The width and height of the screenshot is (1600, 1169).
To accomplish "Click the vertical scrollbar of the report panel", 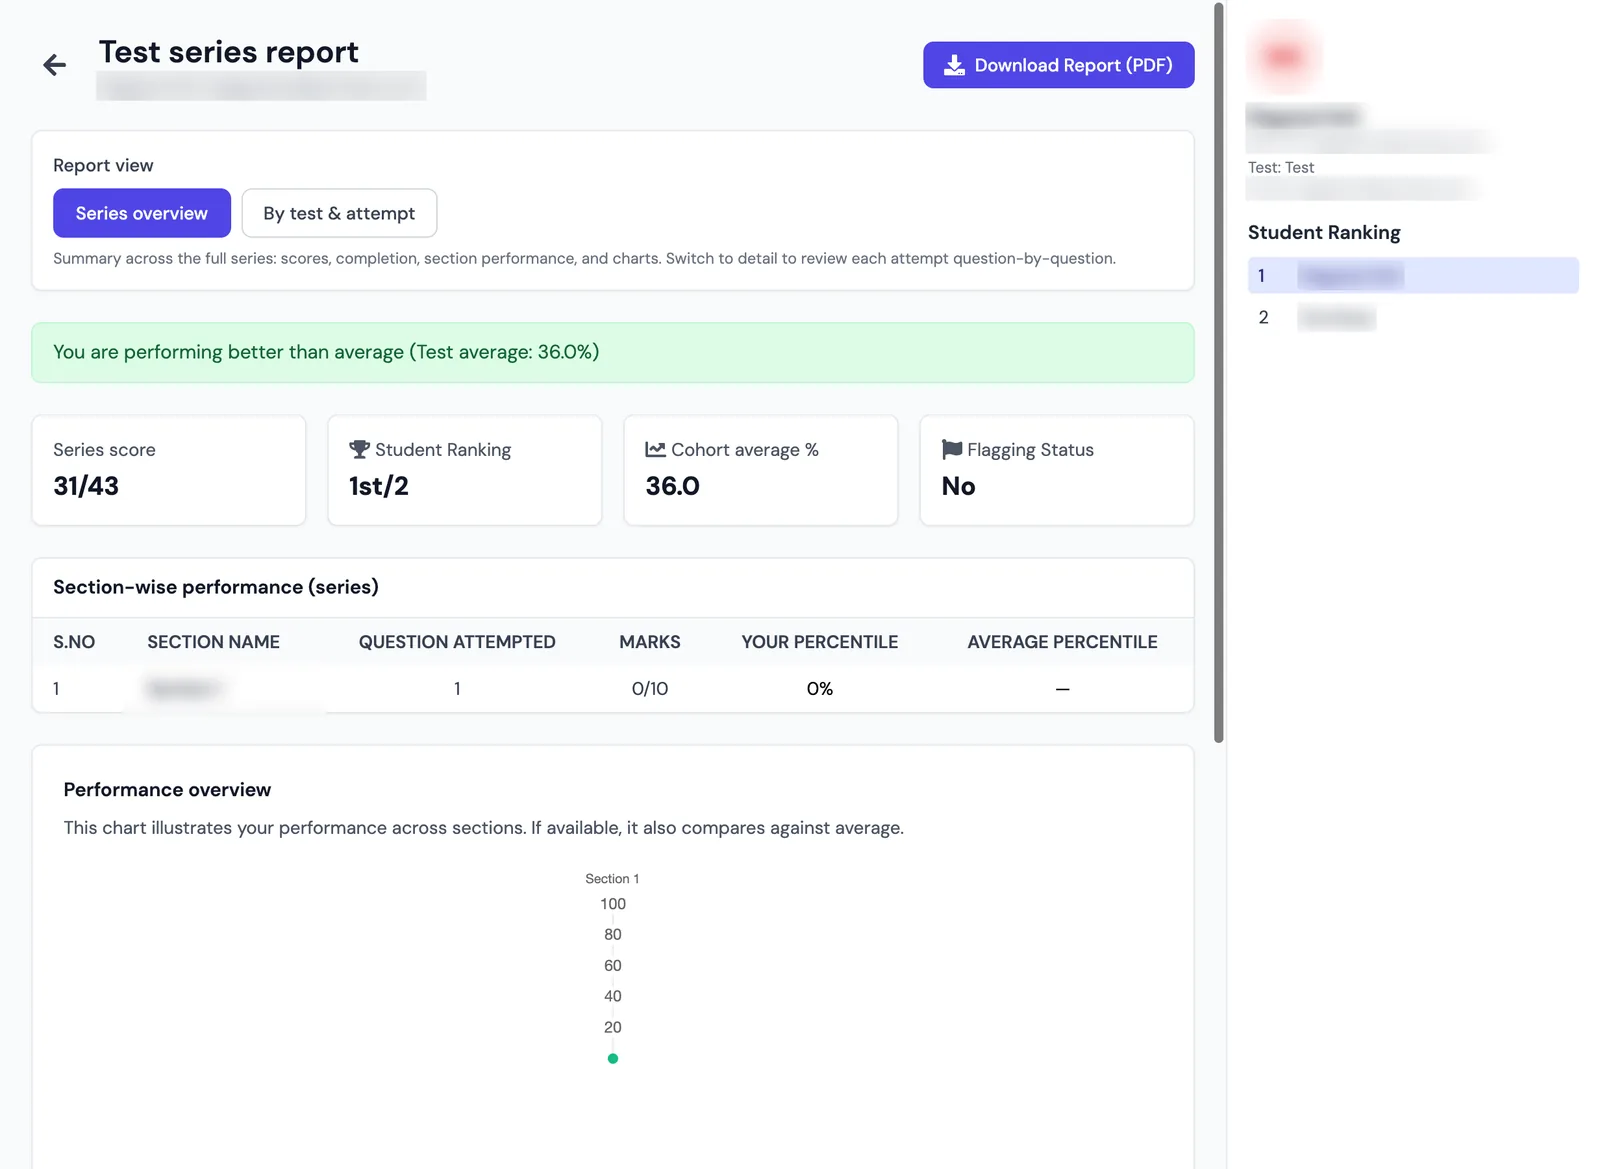I will [x=1218, y=373].
